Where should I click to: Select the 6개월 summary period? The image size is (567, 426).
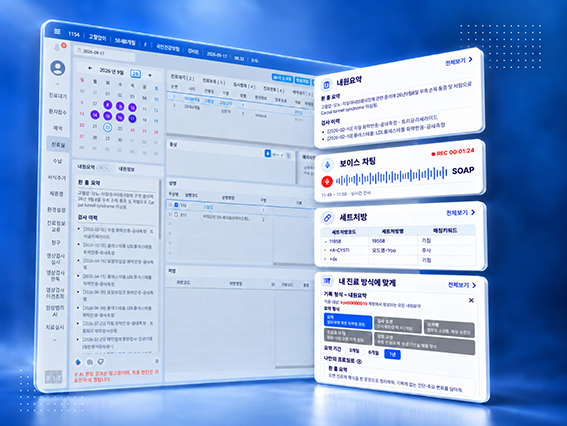[373, 353]
